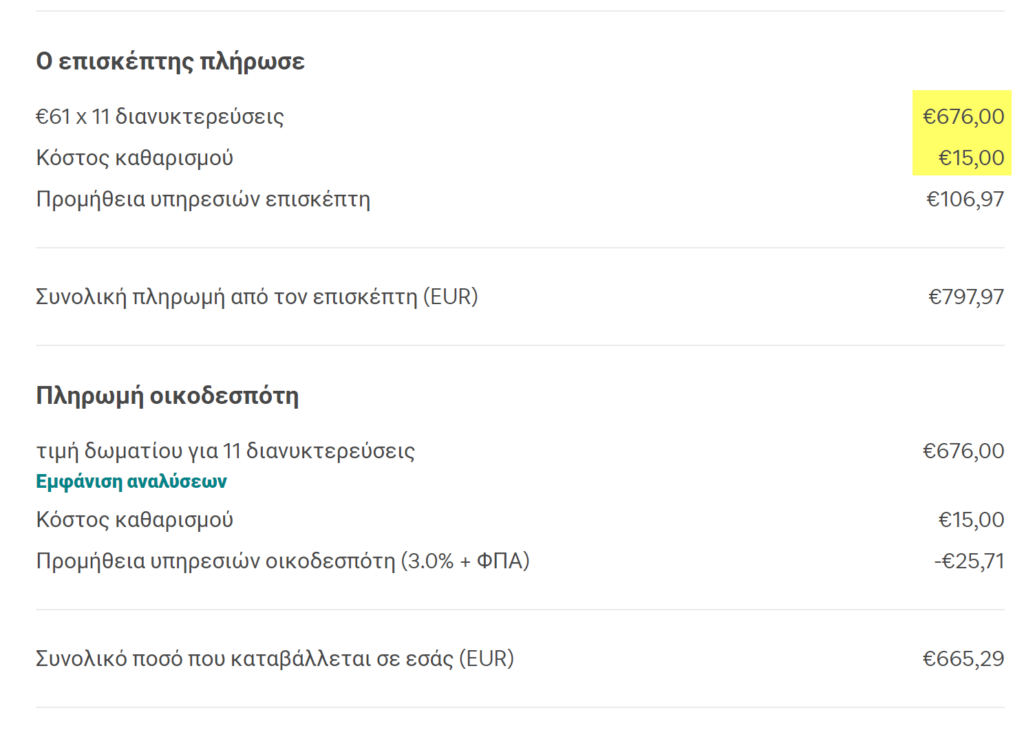
Task: Click the €106,97 guest service fee
Action: click(x=965, y=198)
